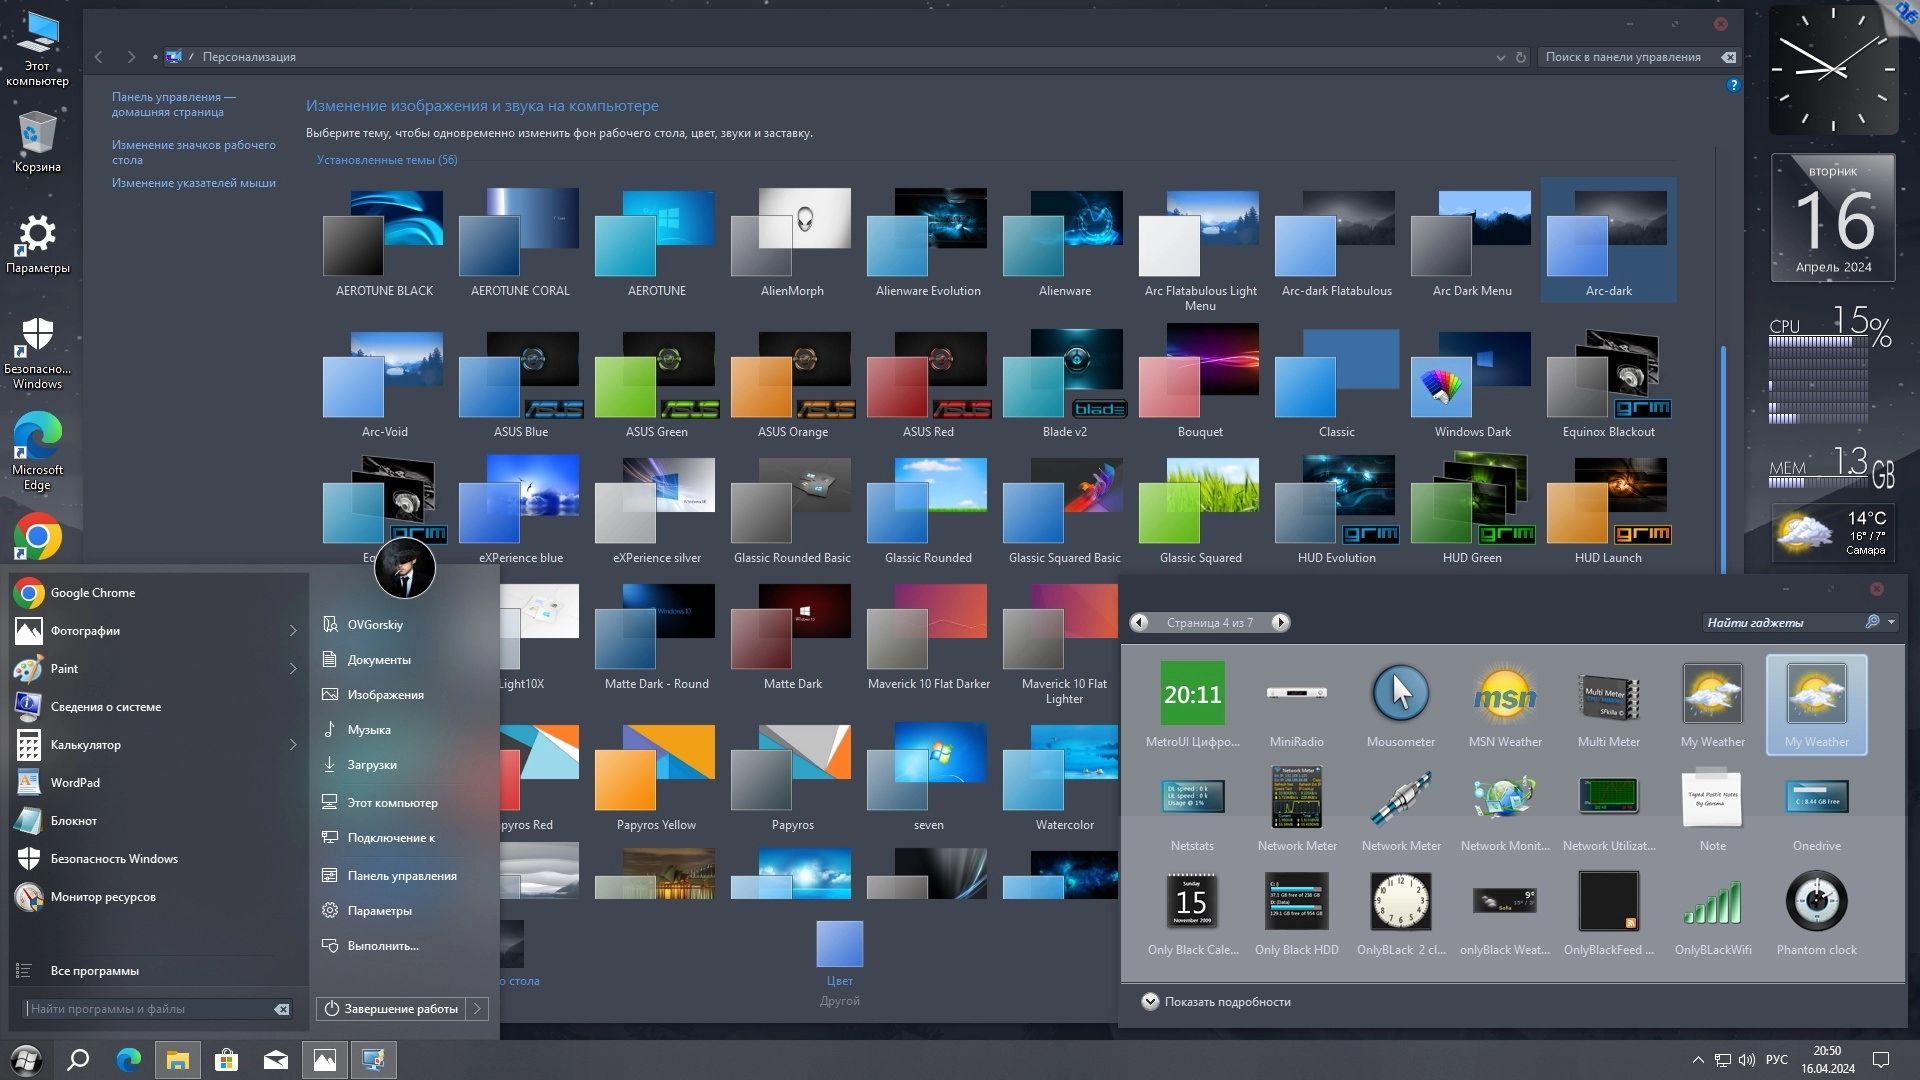This screenshot has width=1920, height=1080.
Task: Open the Phantom clock gadget
Action: tap(1816, 902)
